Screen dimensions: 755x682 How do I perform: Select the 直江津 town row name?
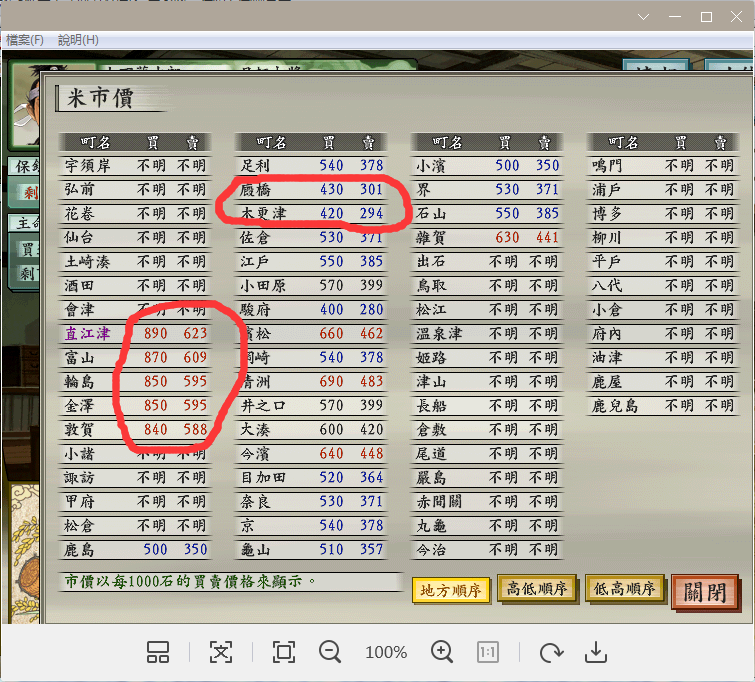coord(88,333)
